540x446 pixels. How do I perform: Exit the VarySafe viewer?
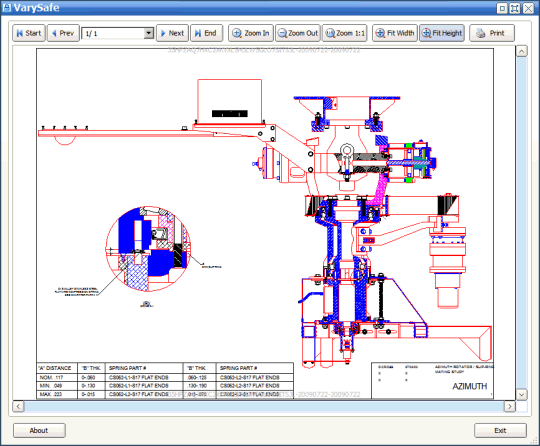pos(500,431)
